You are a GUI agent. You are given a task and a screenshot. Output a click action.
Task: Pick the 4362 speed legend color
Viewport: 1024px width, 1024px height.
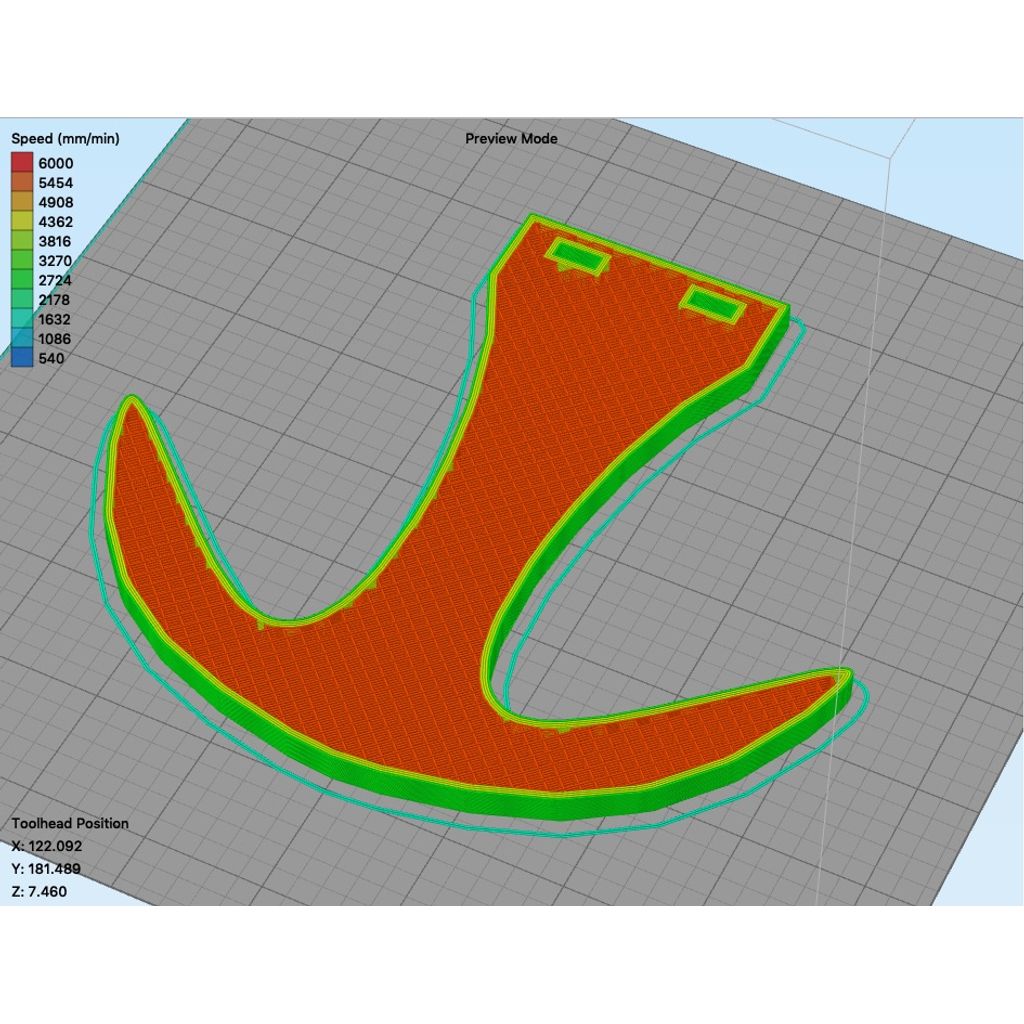click(22, 222)
